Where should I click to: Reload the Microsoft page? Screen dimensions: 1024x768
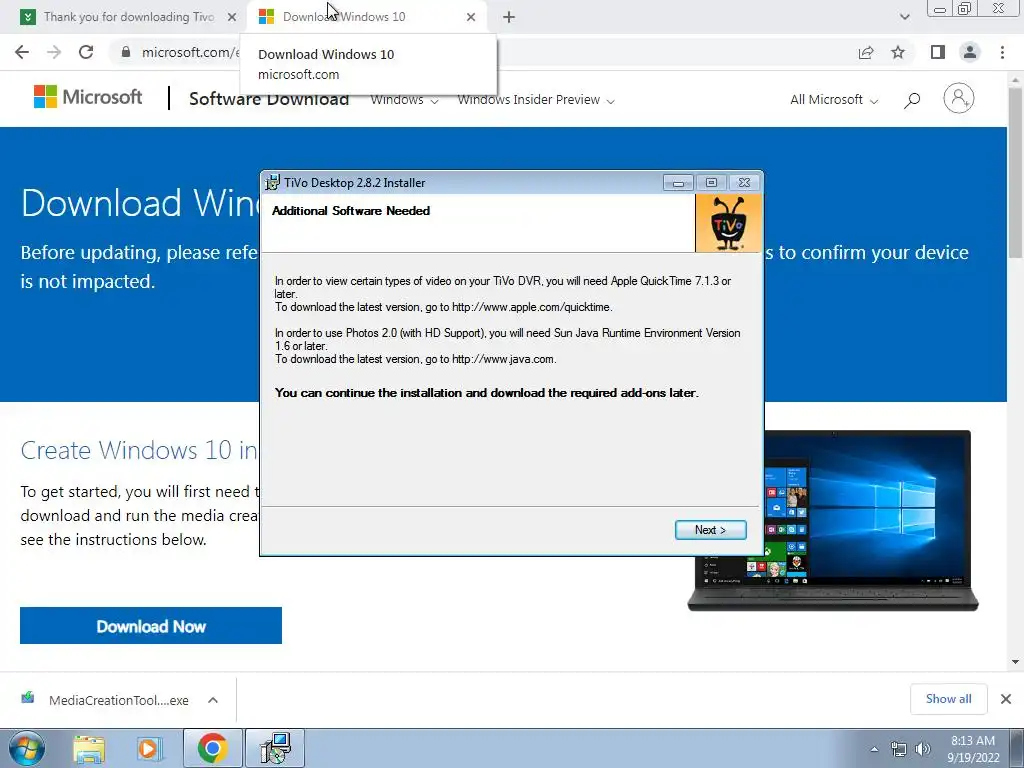tap(86, 52)
